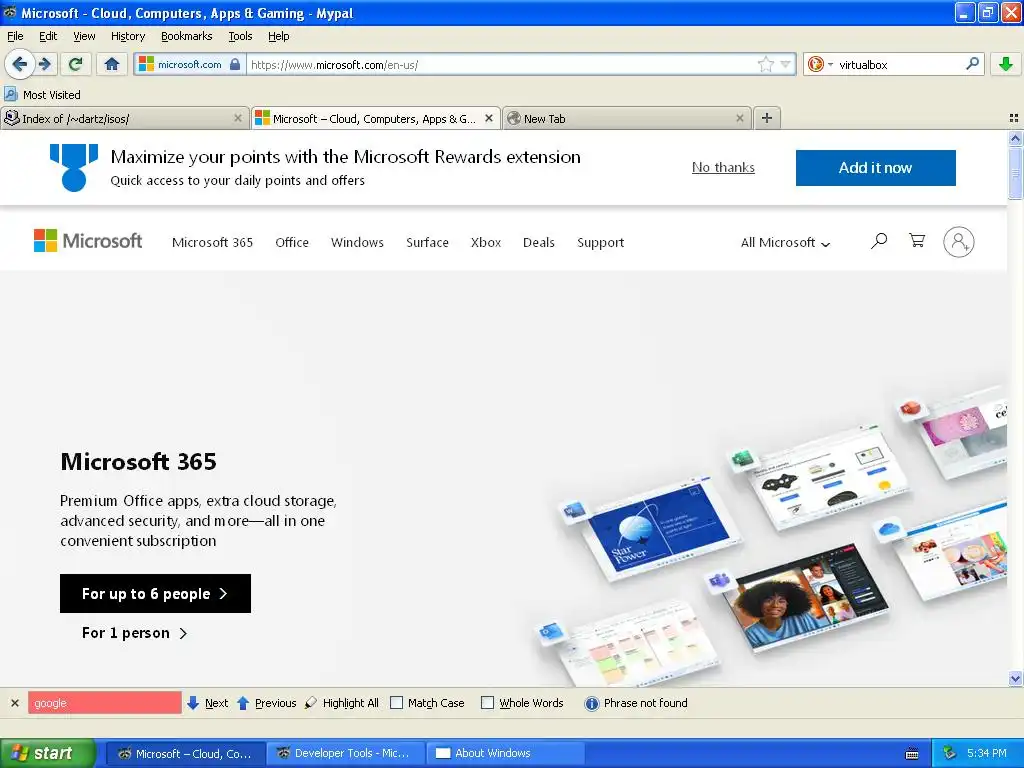Click the Phrase not found info icon
Viewport: 1024px width, 768px height.
[x=591, y=703]
